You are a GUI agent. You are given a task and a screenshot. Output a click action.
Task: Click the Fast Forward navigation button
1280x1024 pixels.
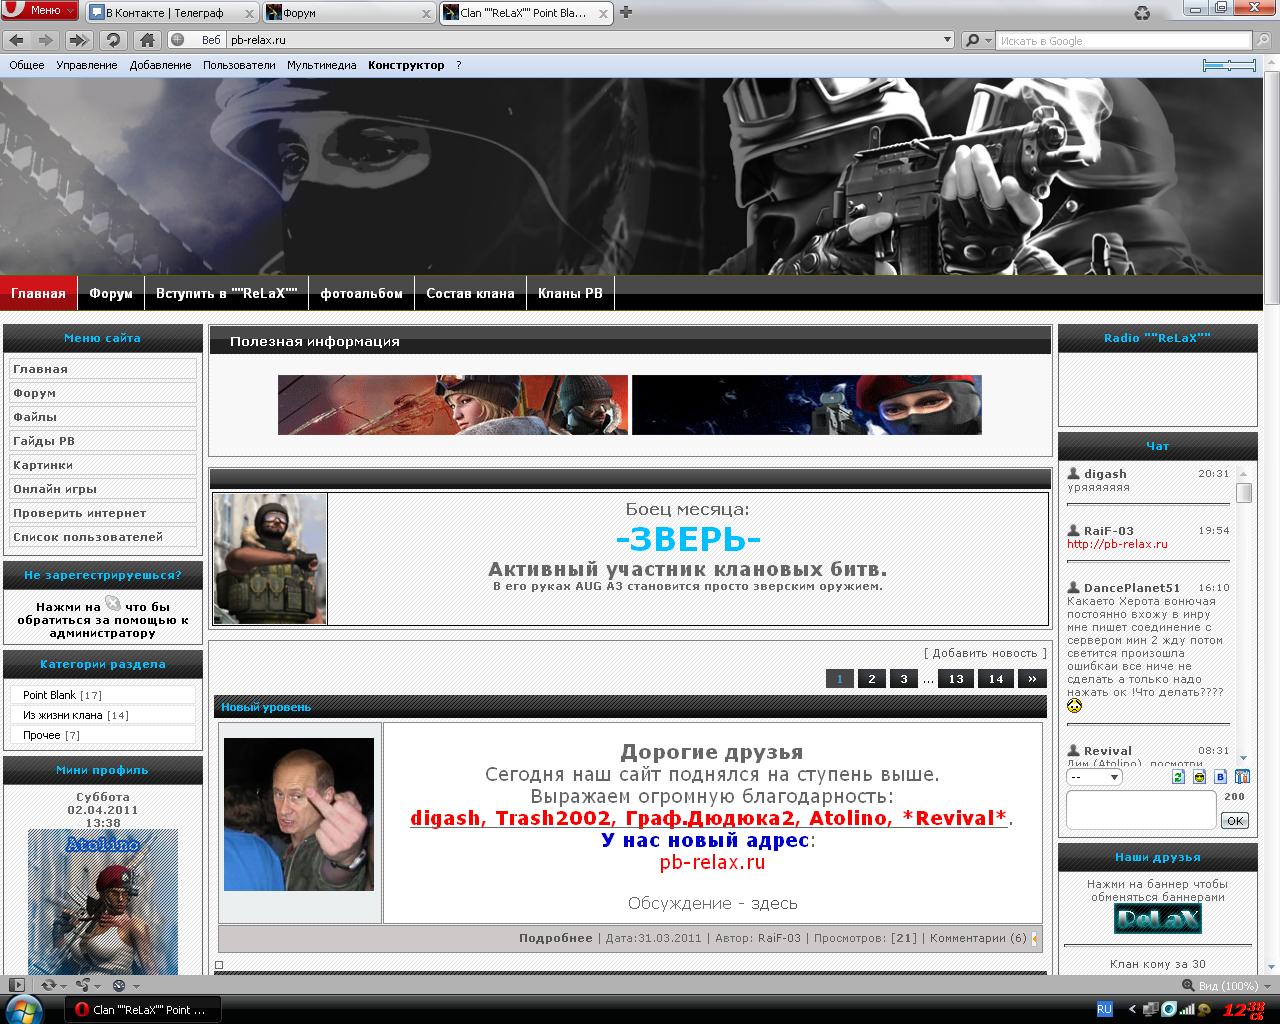coord(79,40)
